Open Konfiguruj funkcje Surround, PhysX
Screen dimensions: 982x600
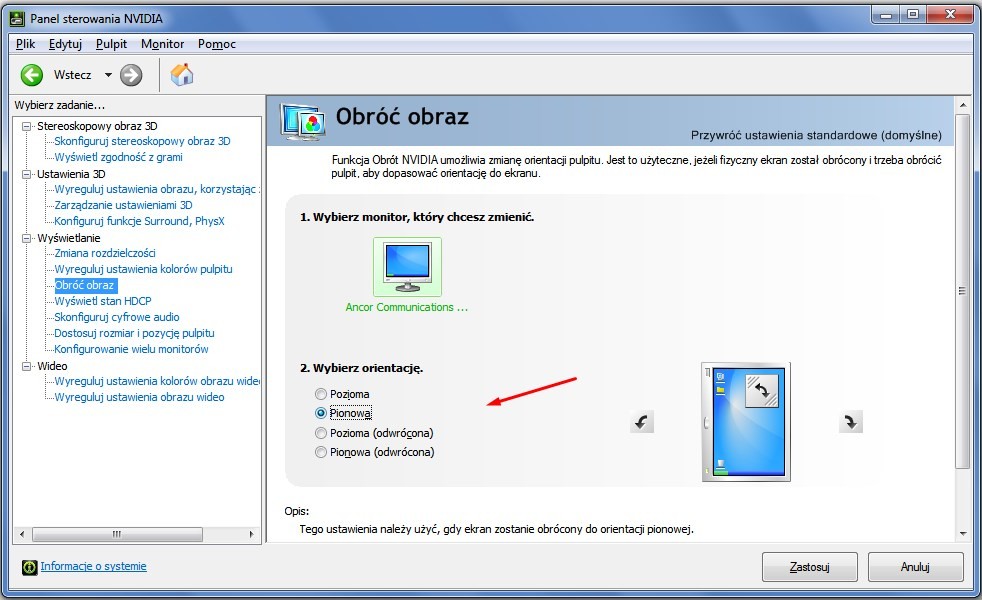pyautogui.click(x=139, y=221)
